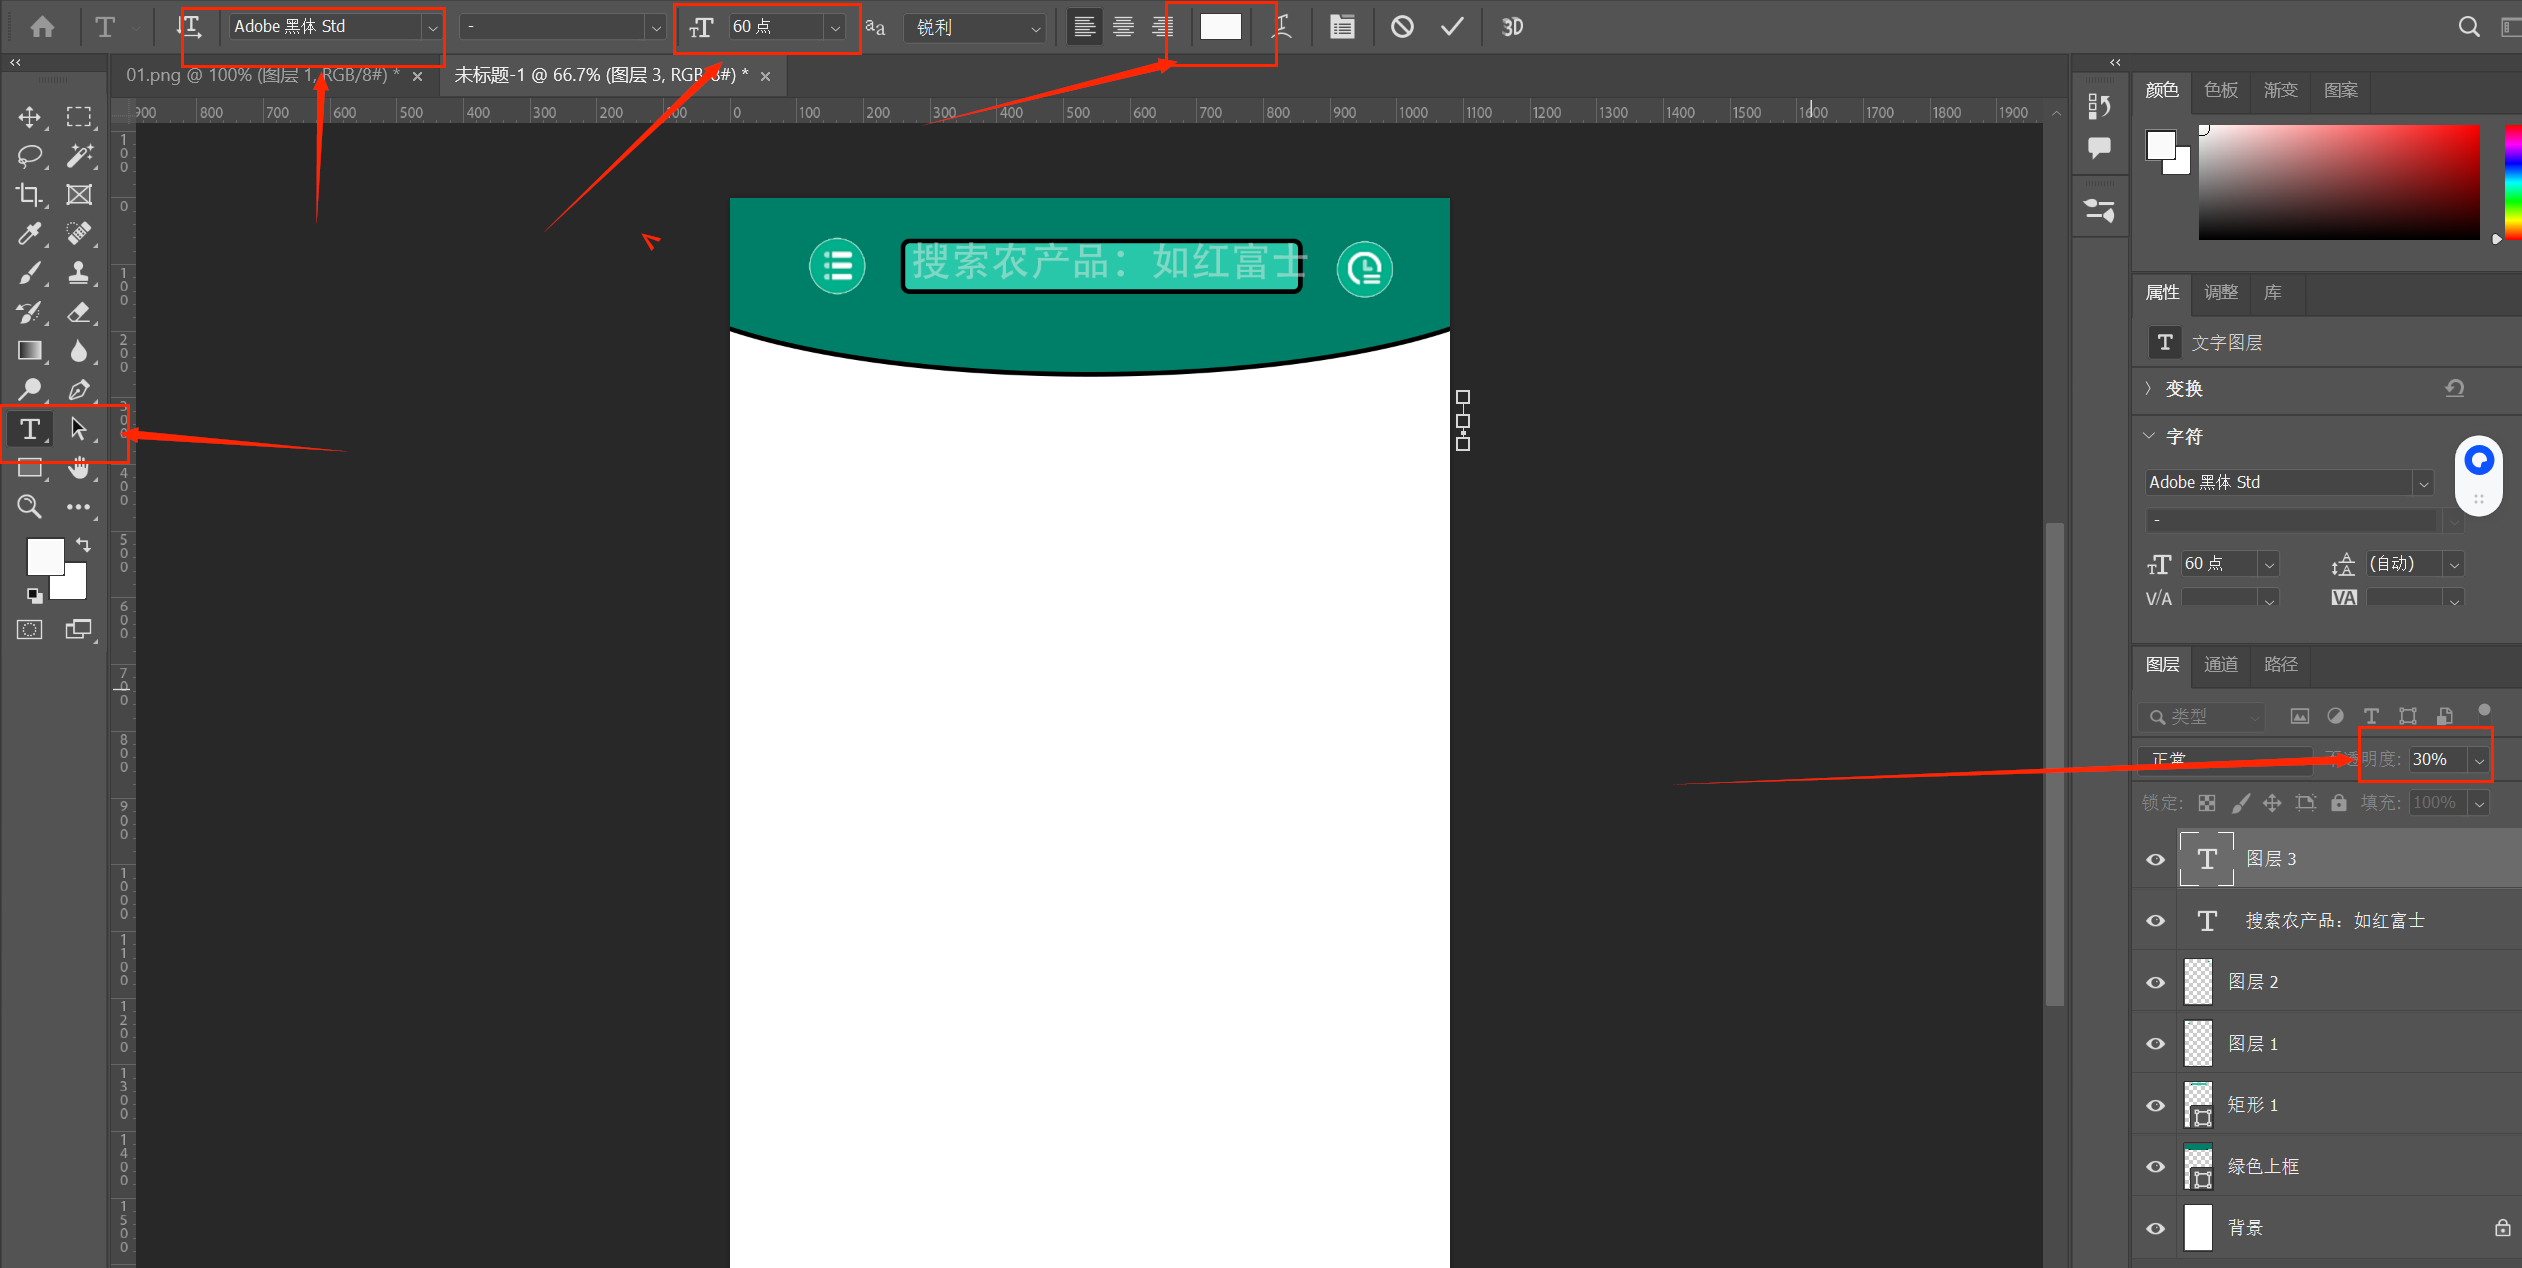The width and height of the screenshot is (2522, 1268).
Task: Expand the 变换 section in properties
Action: point(2149,388)
